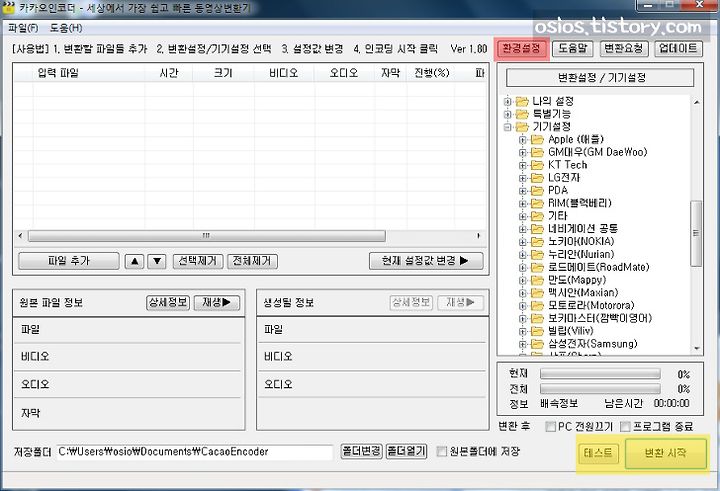Click device tree scroll up arrow
This screenshot has height=491, width=720.
tap(697, 102)
